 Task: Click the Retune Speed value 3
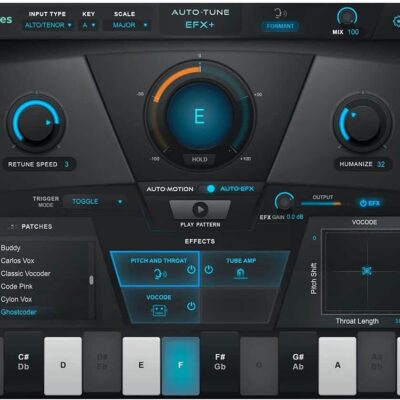66,164
